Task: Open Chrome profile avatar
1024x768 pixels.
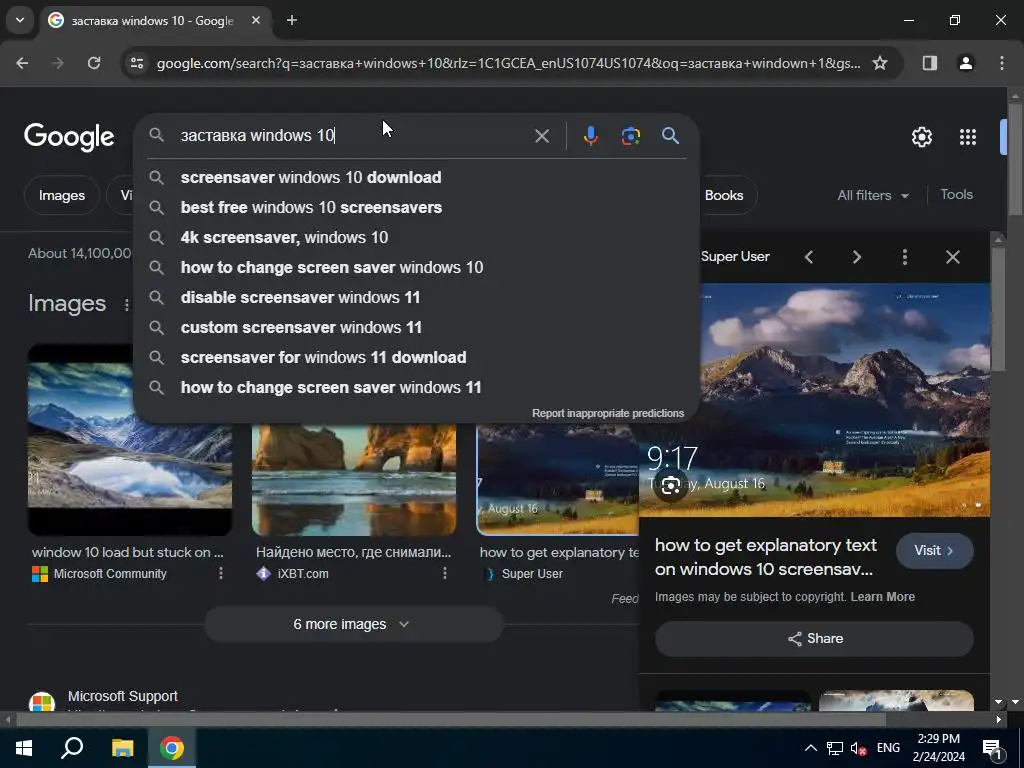Action: [966, 63]
